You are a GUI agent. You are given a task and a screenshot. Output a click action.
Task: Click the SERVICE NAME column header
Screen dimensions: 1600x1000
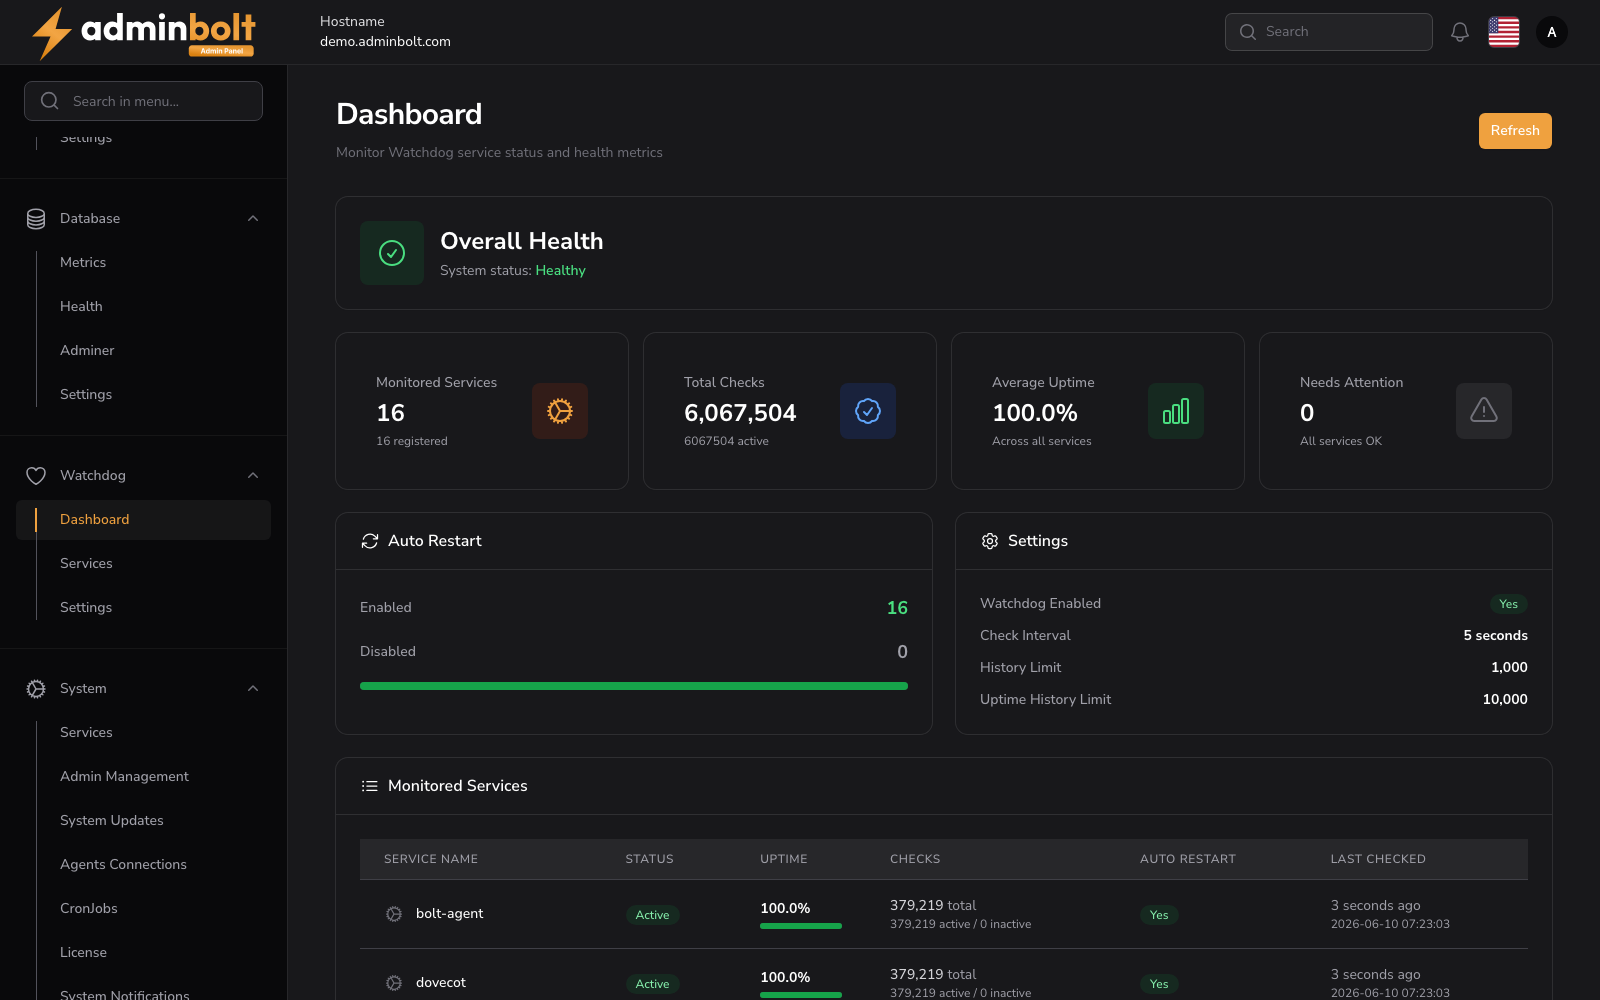coord(431,859)
